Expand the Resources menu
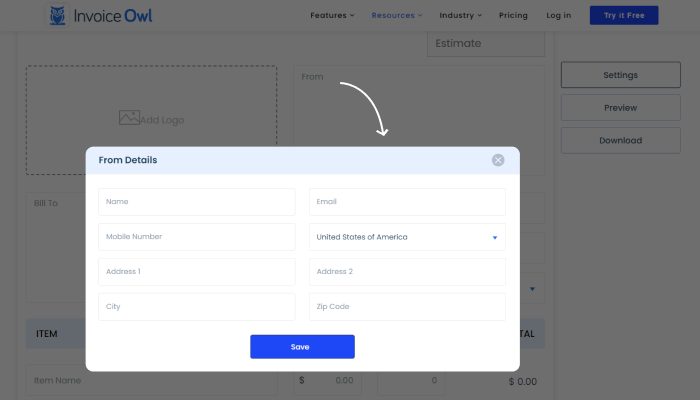Image resolution: width=700 pixels, height=400 pixels. coord(397,16)
